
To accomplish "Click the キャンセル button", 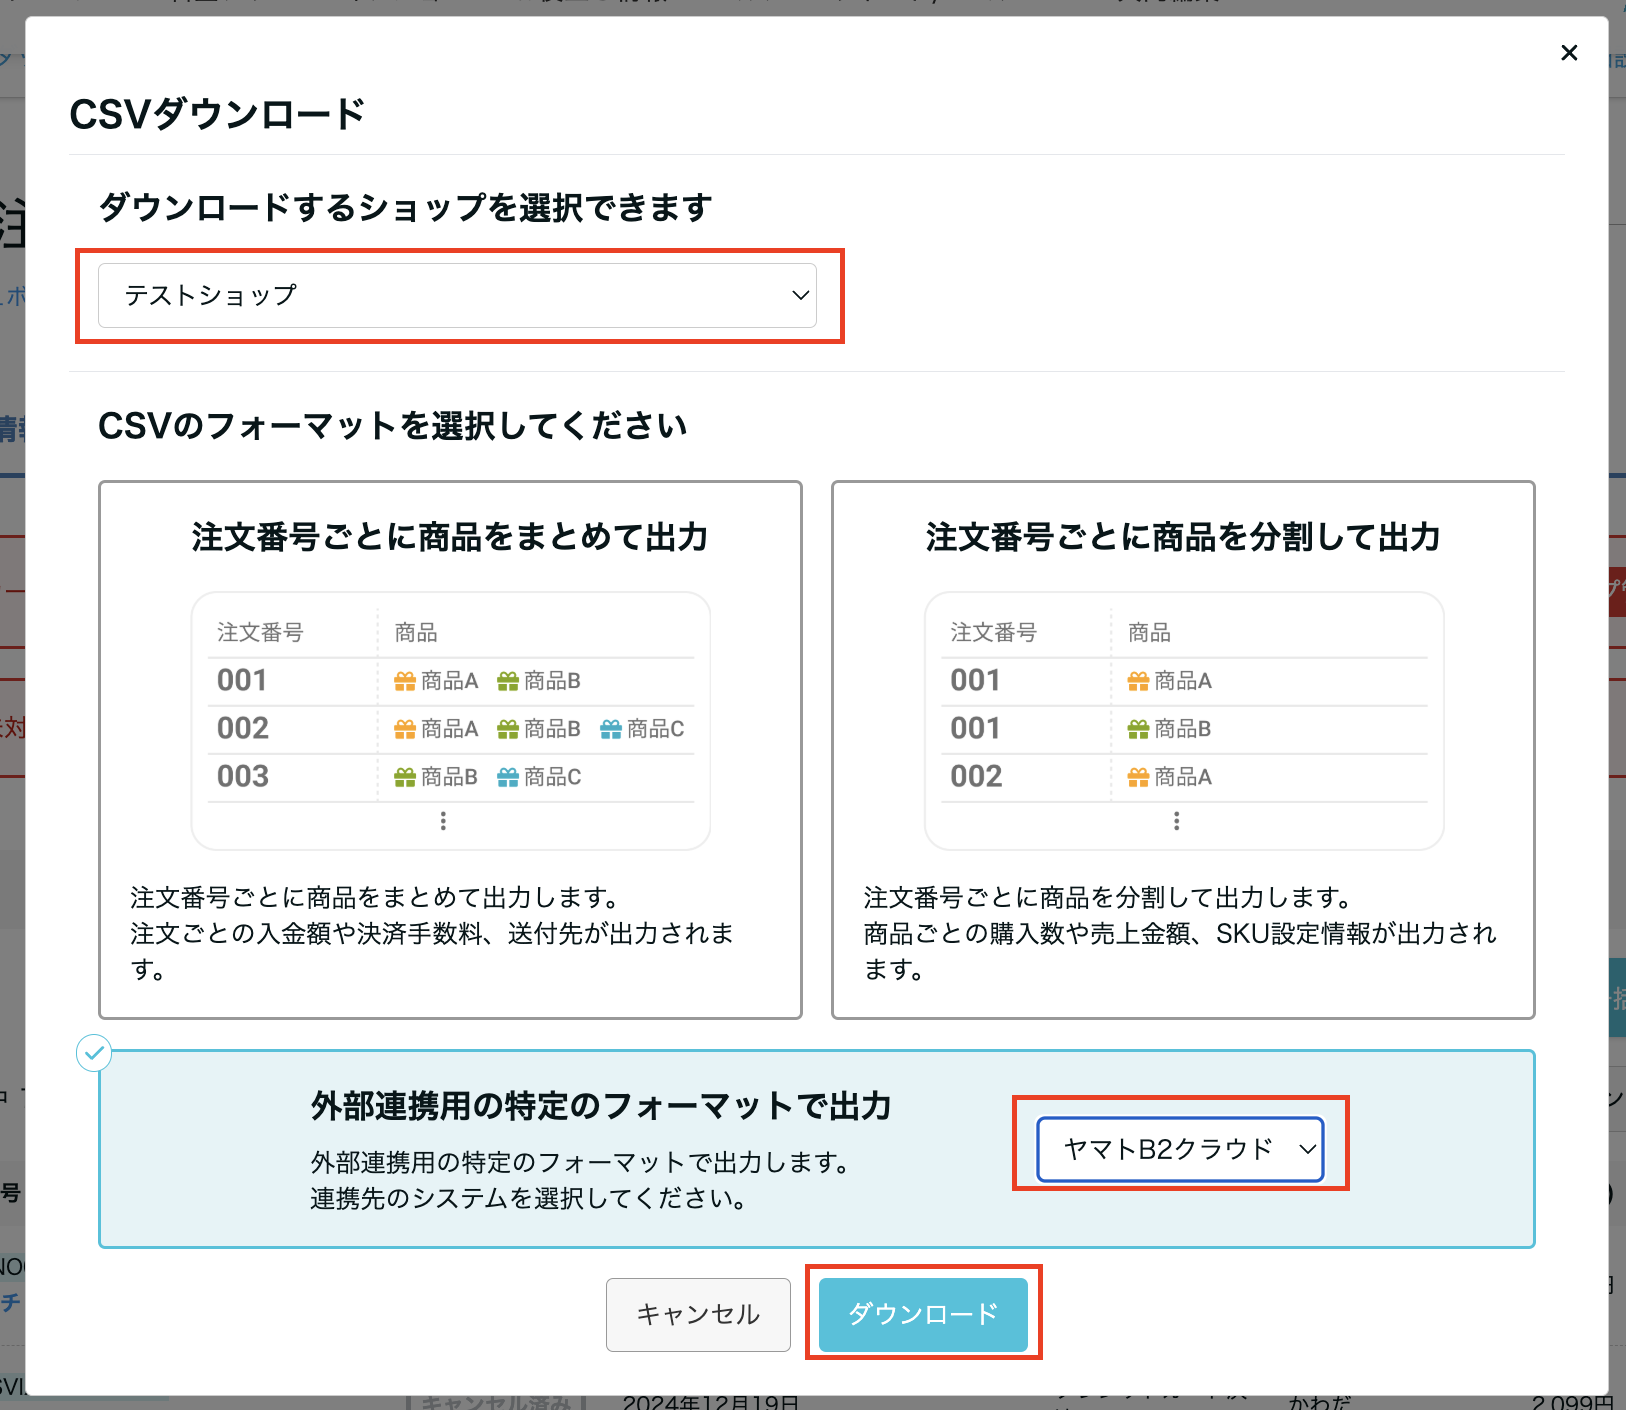I will click(x=698, y=1314).
